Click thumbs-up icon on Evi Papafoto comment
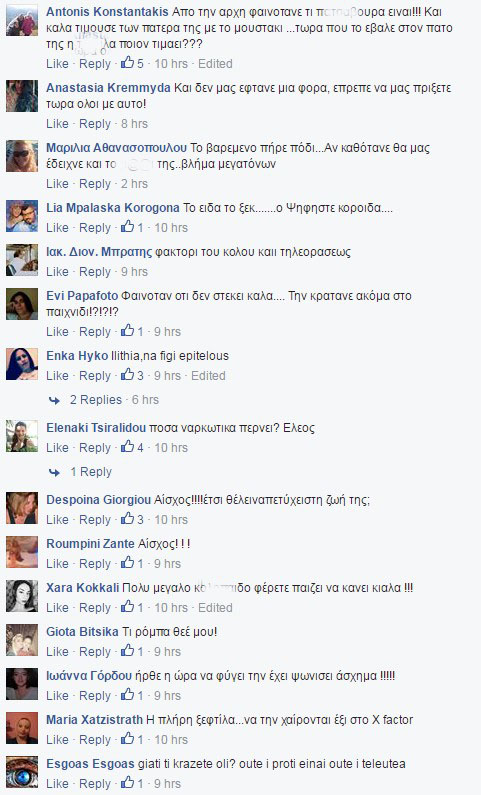The width and height of the screenshot is (481, 795). point(127,331)
